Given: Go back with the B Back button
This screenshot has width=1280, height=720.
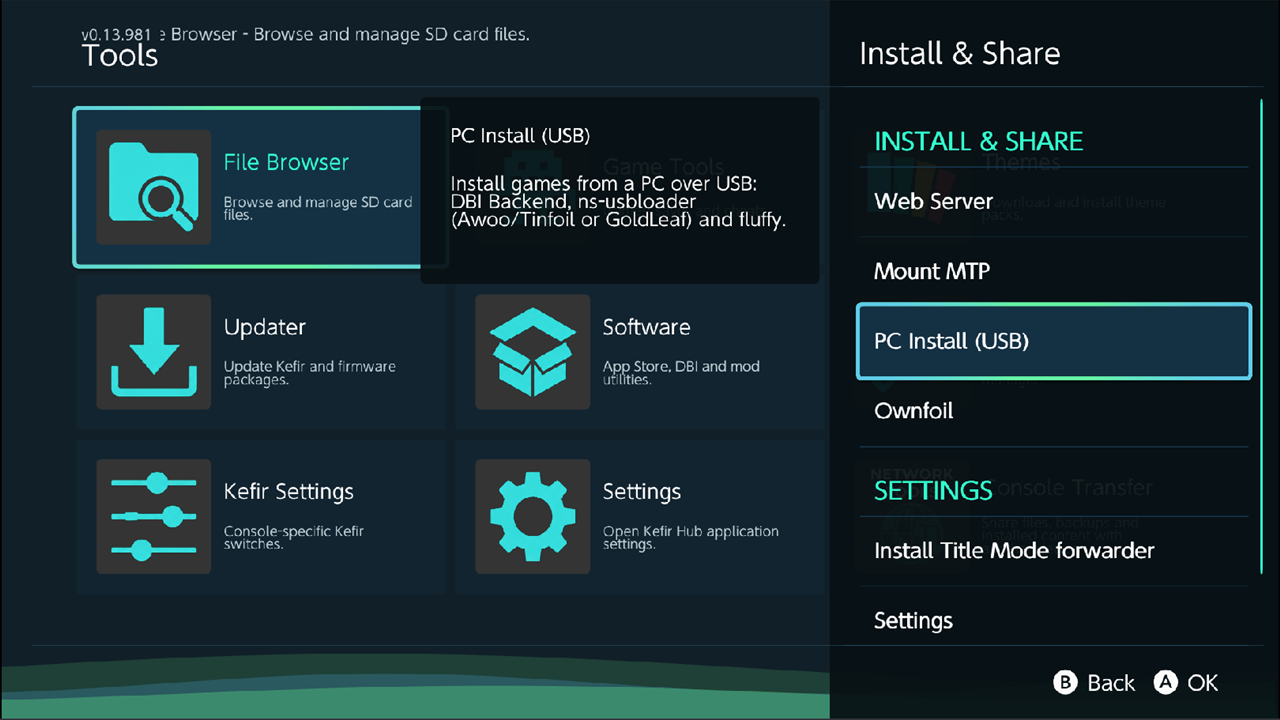Looking at the screenshot, I should click(1095, 683).
